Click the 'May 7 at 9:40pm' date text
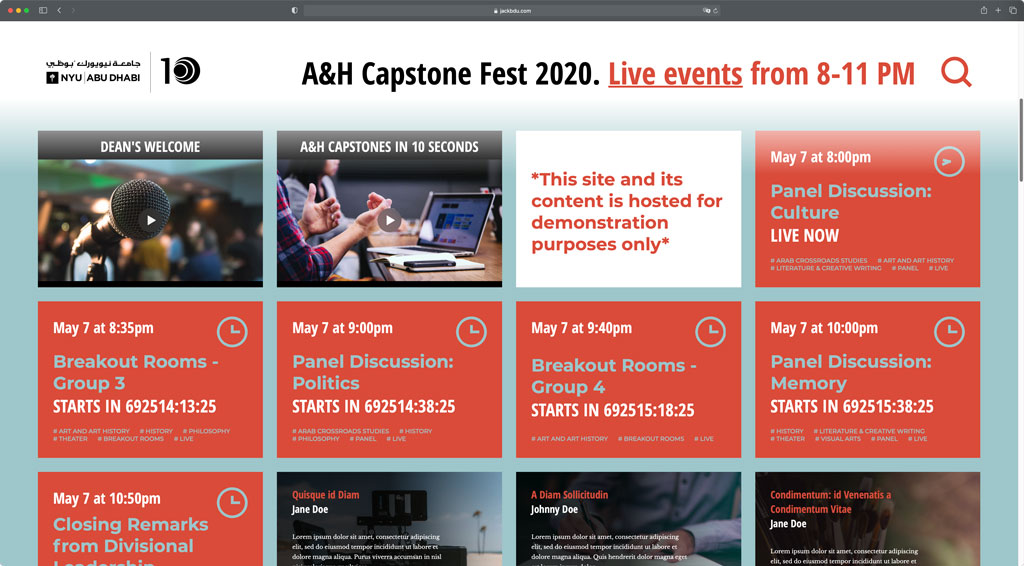The width and height of the screenshot is (1024, 566). click(x=581, y=328)
